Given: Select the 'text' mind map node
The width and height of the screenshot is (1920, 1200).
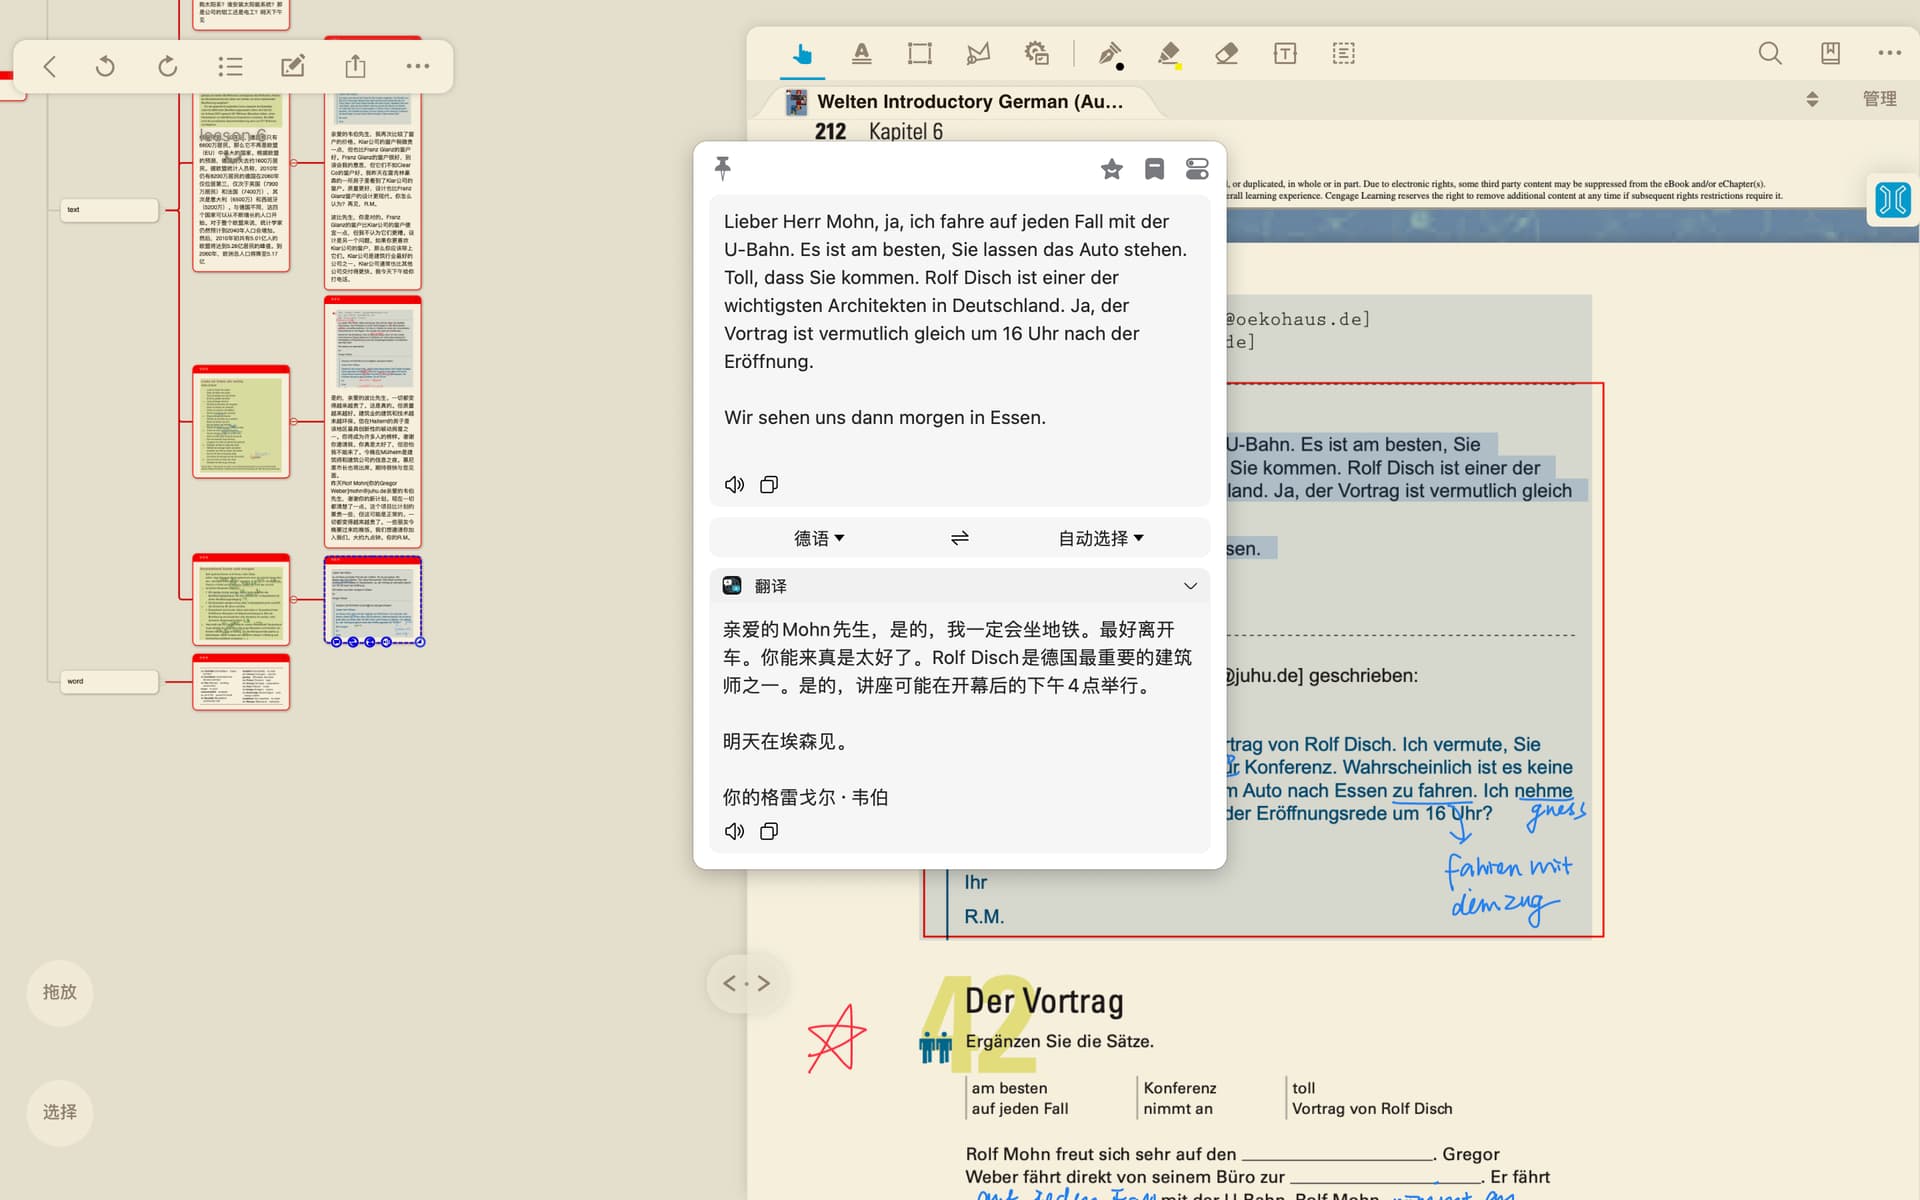Looking at the screenshot, I should tap(109, 210).
